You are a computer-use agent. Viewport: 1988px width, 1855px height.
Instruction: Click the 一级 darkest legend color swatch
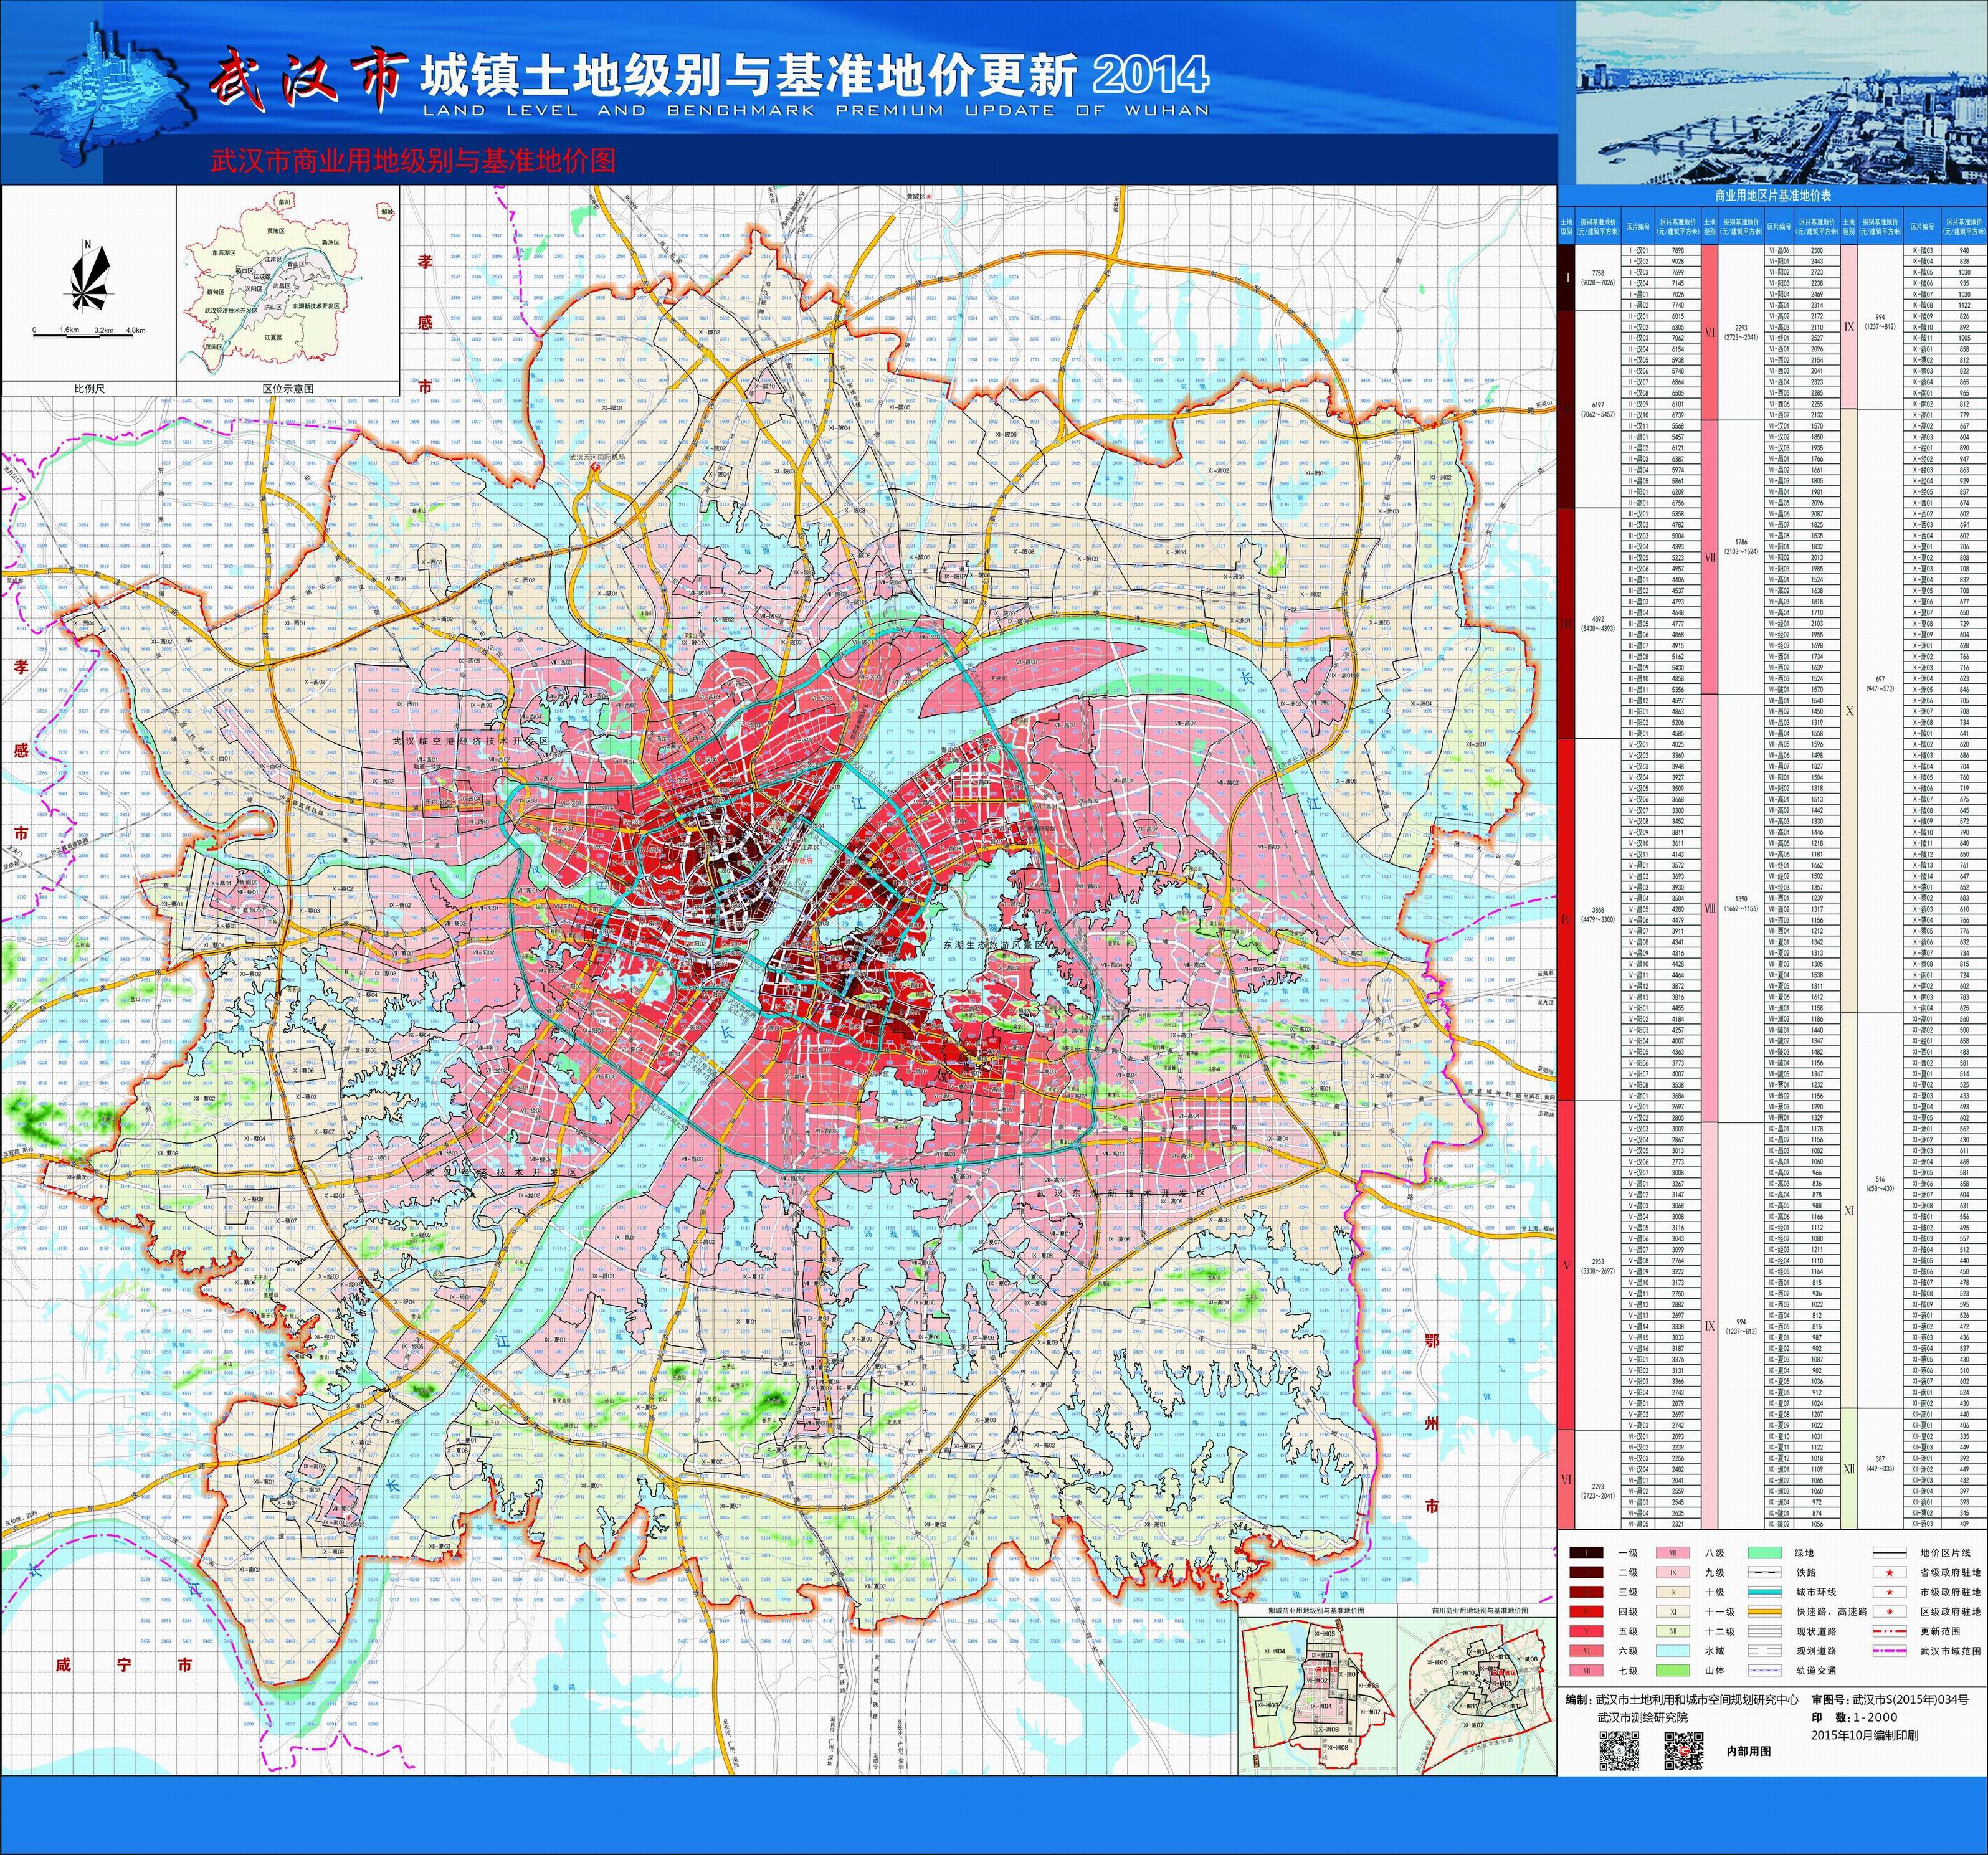(x=1586, y=1553)
